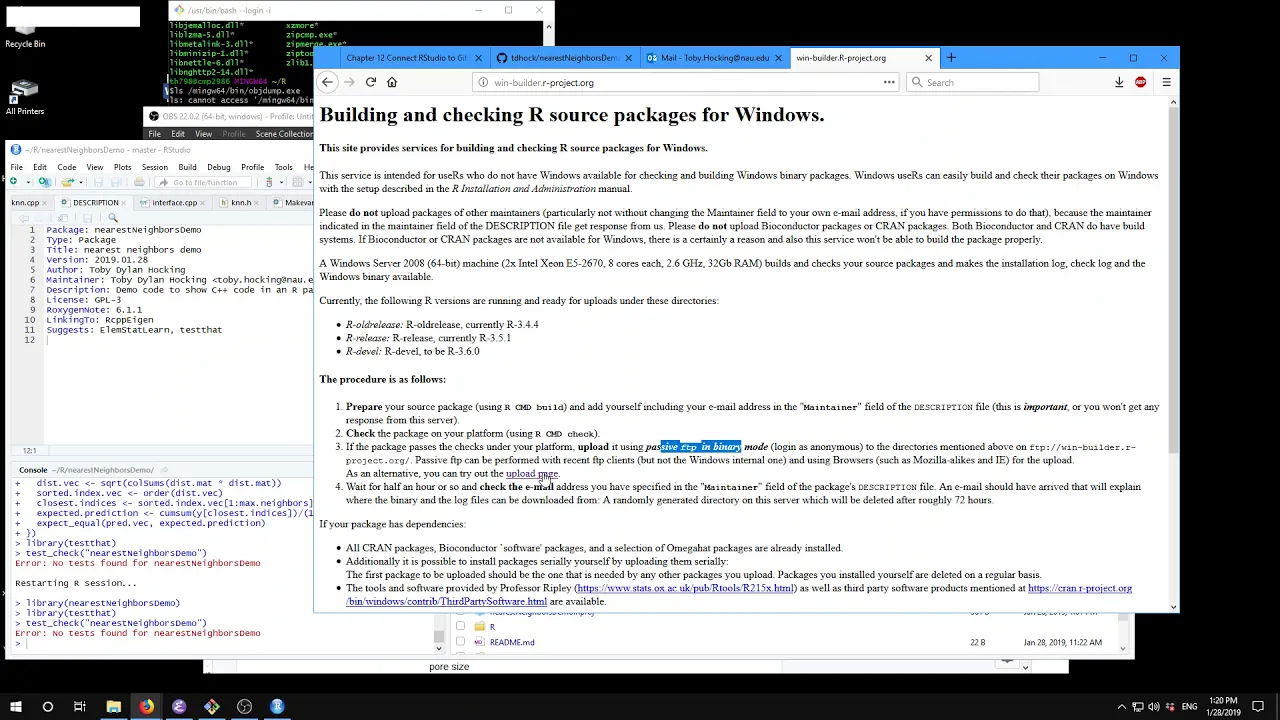Open the Firefox home page button
The image size is (1280, 720).
coord(392,82)
